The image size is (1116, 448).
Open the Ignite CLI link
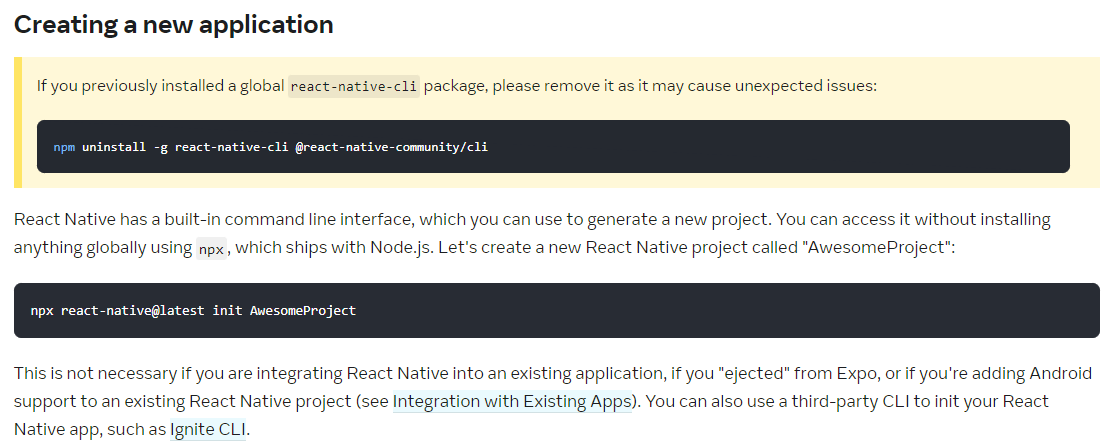pyautogui.click(x=208, y=429)
